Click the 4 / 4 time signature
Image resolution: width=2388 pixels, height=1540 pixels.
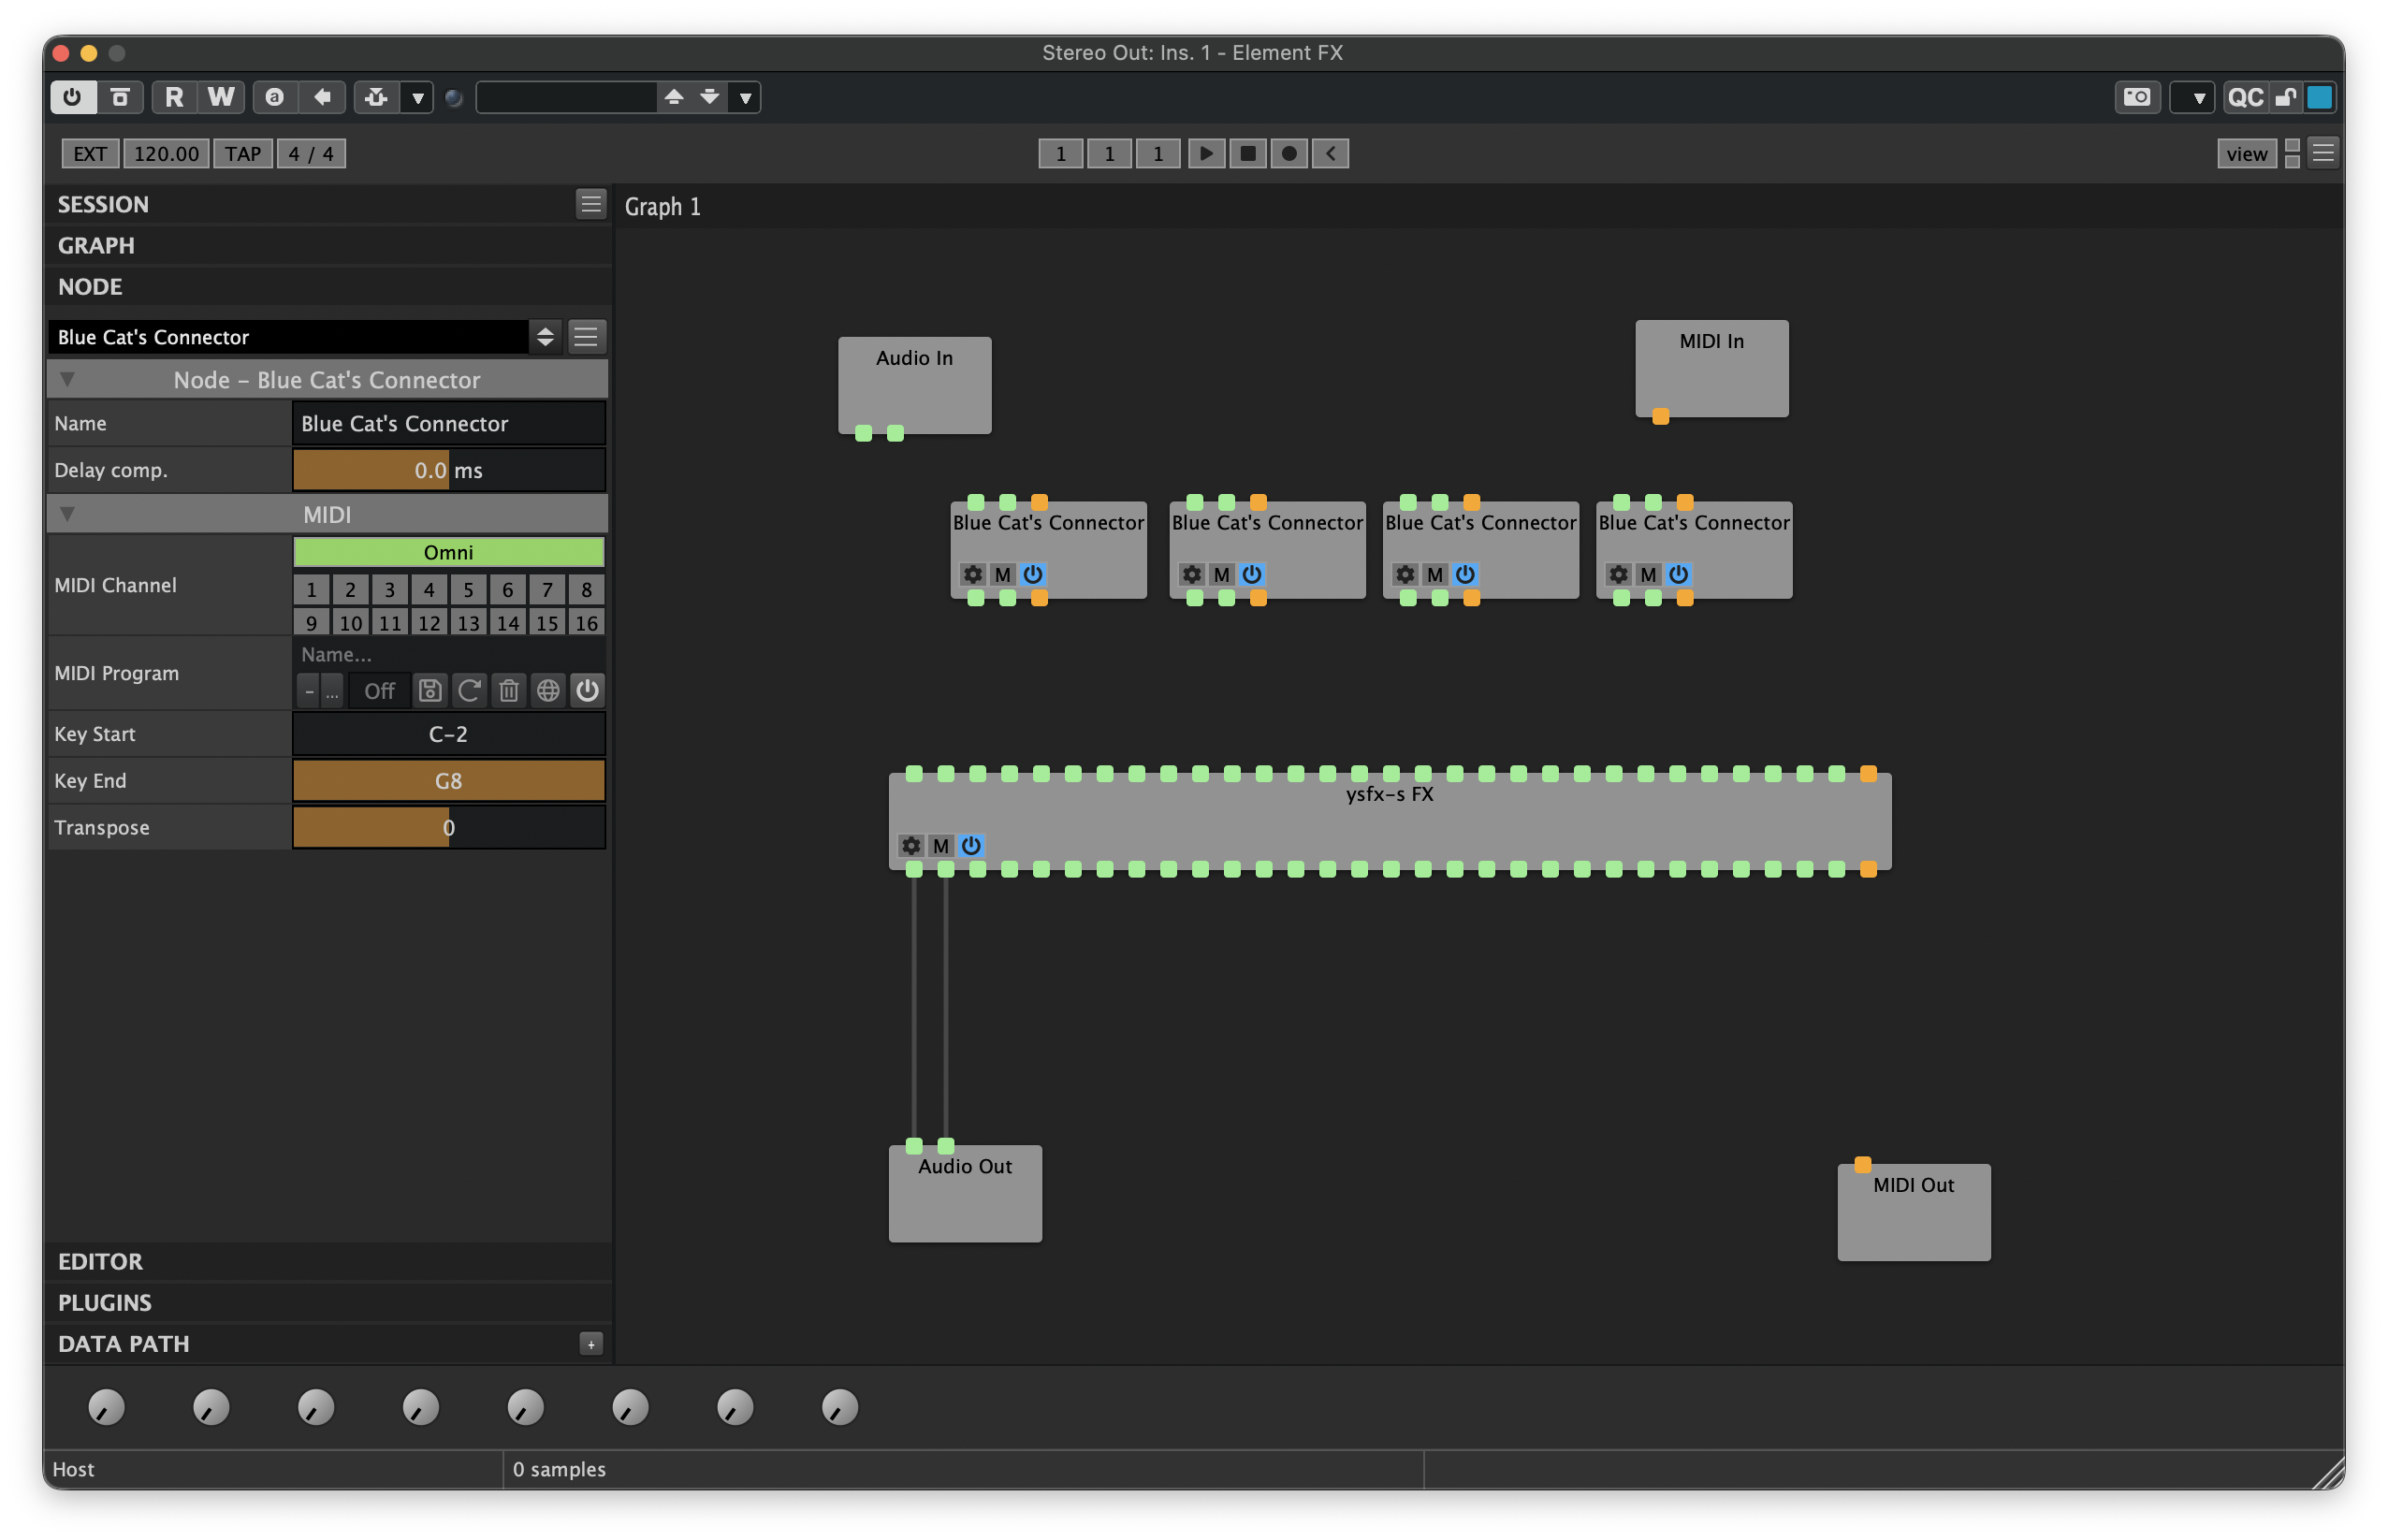pos(311,154)
